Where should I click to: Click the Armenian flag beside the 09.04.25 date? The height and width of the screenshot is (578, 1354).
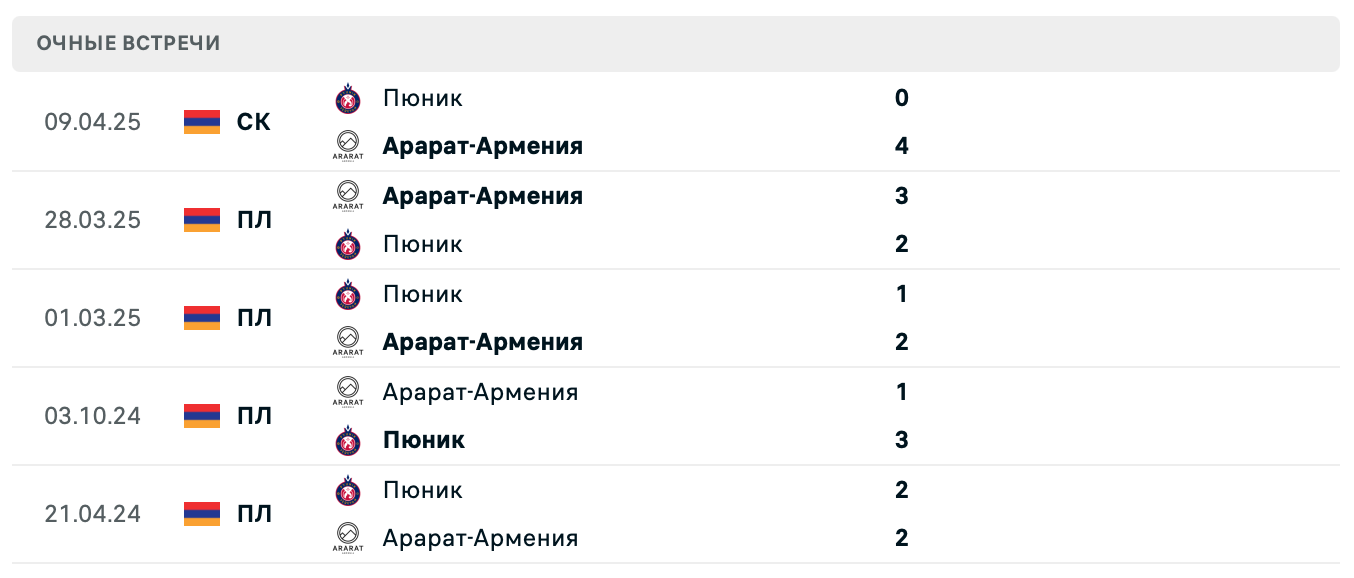click(201, 121)
